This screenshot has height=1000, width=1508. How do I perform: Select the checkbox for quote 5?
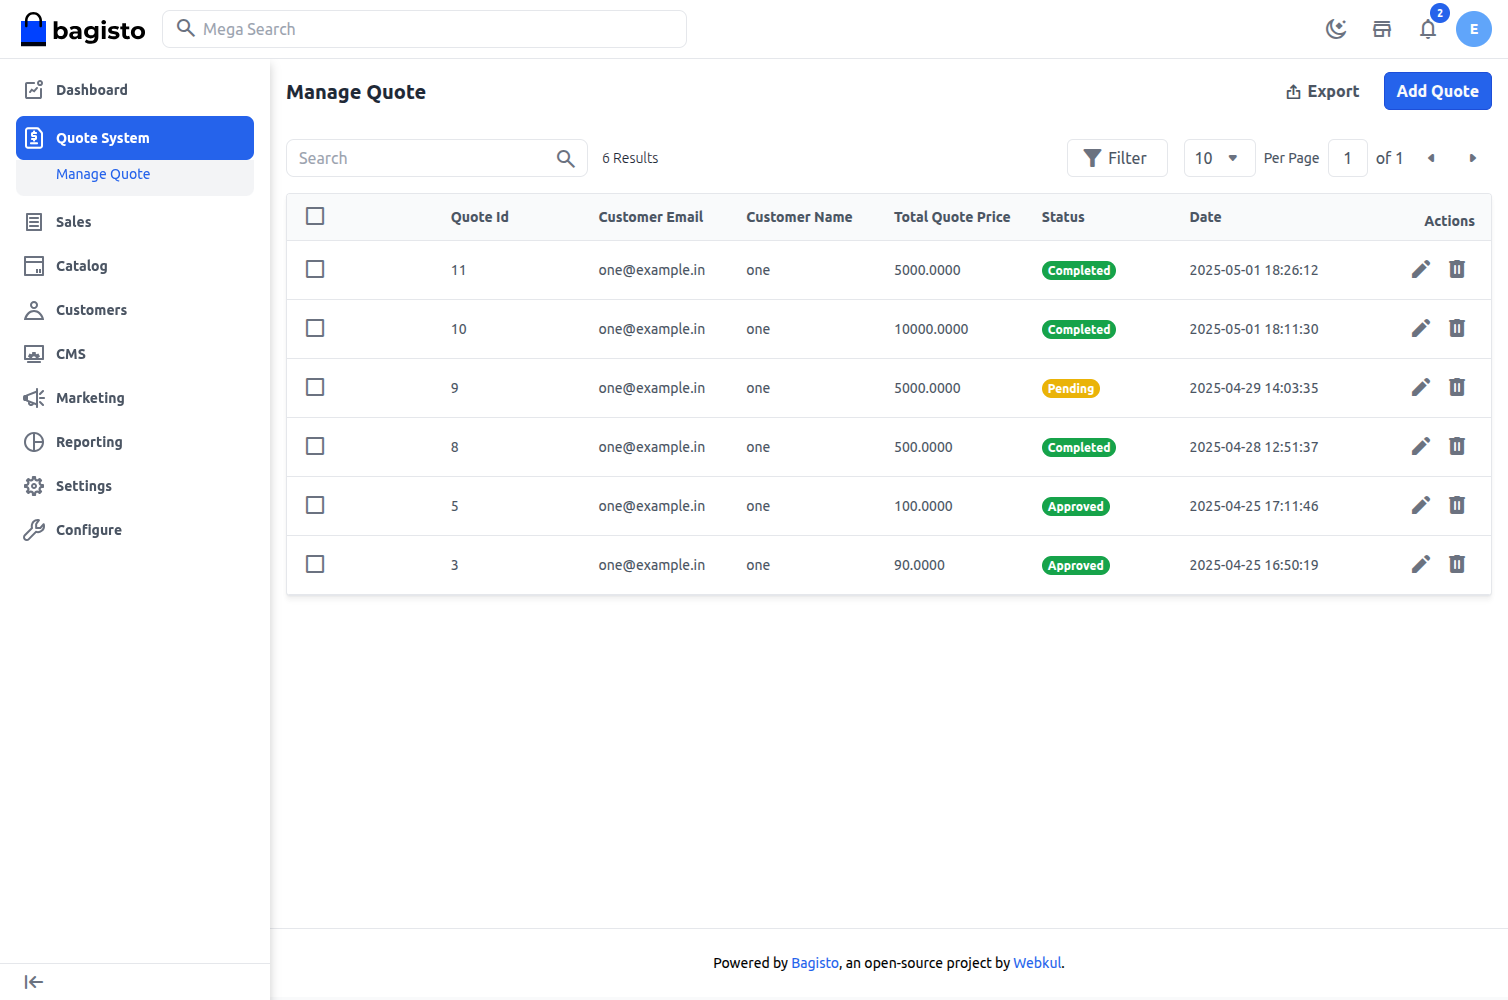click(315, 505)
